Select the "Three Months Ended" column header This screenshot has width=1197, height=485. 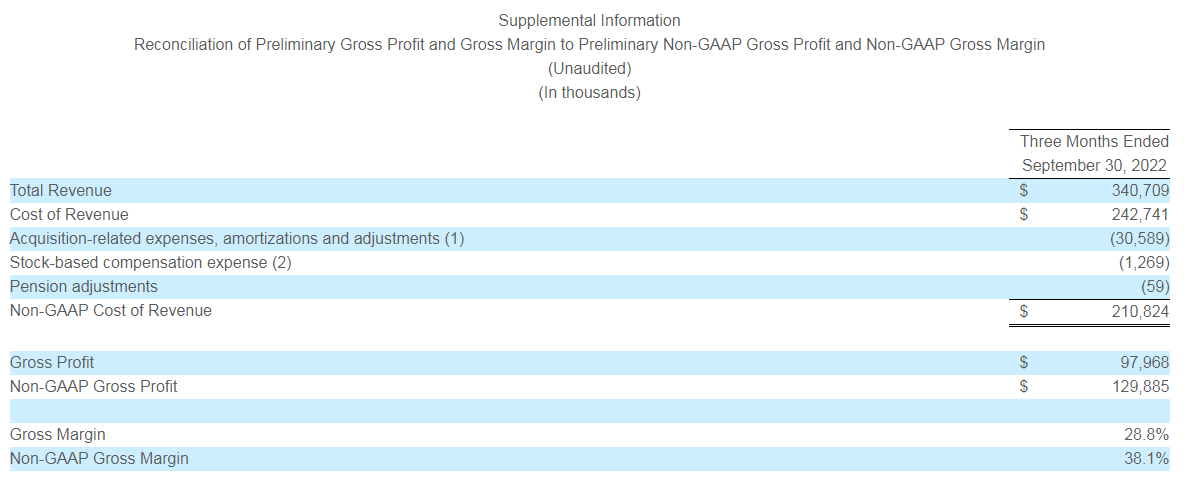point(1094,142)
